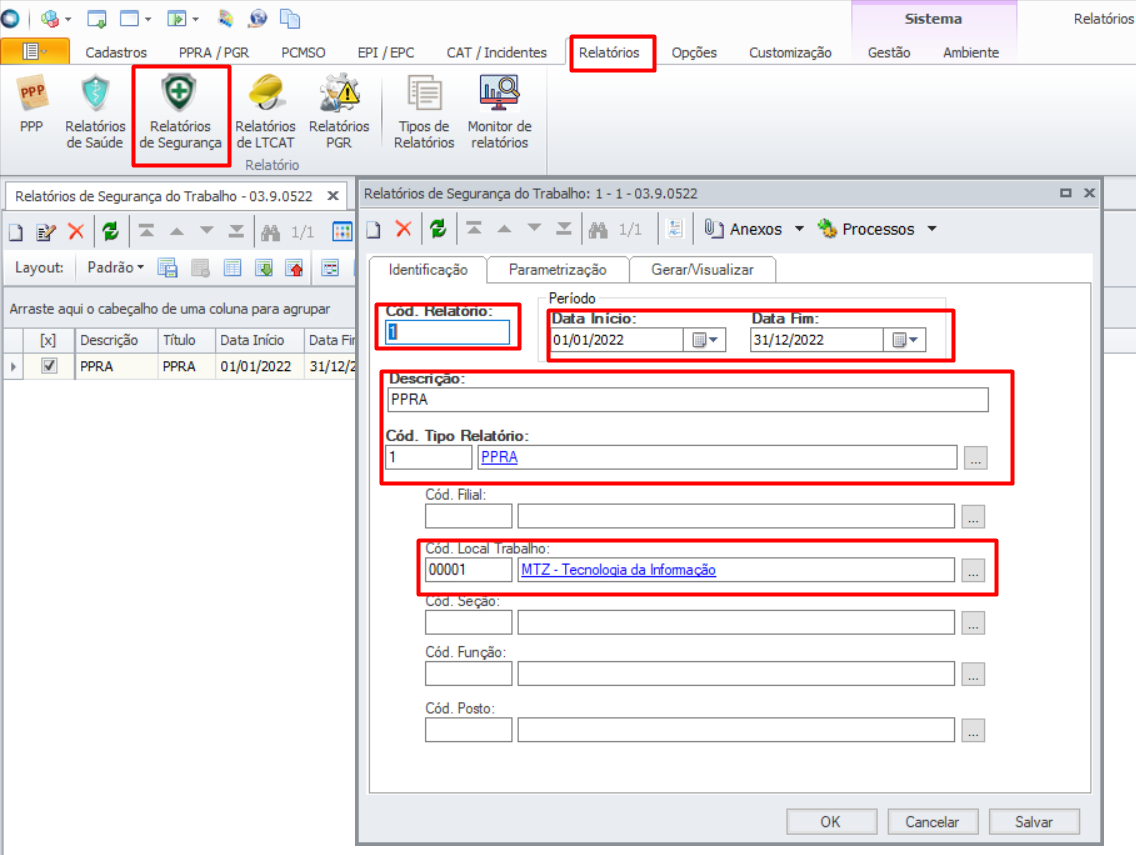
Task: Open Relatórios de Saúde
Action: [x=95, y=112]
